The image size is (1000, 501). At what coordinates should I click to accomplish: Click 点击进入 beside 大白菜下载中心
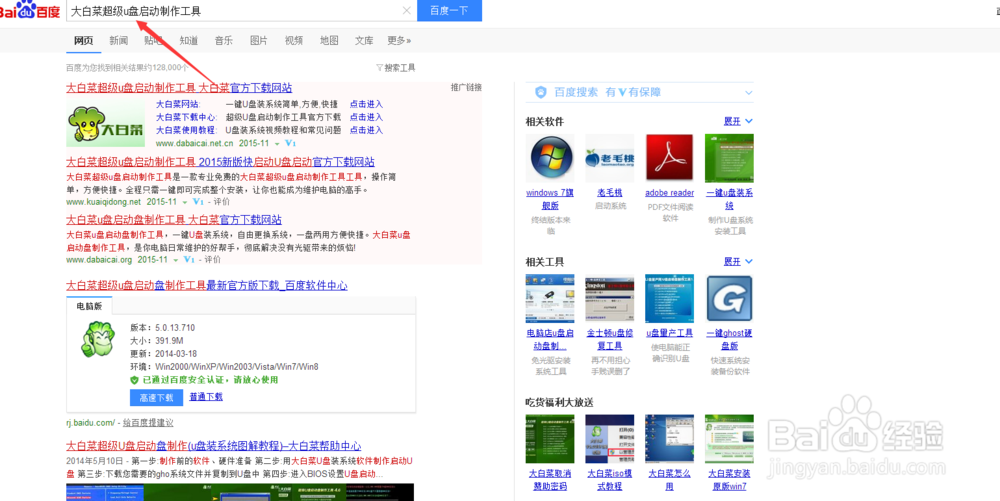[x=366, y=117]
